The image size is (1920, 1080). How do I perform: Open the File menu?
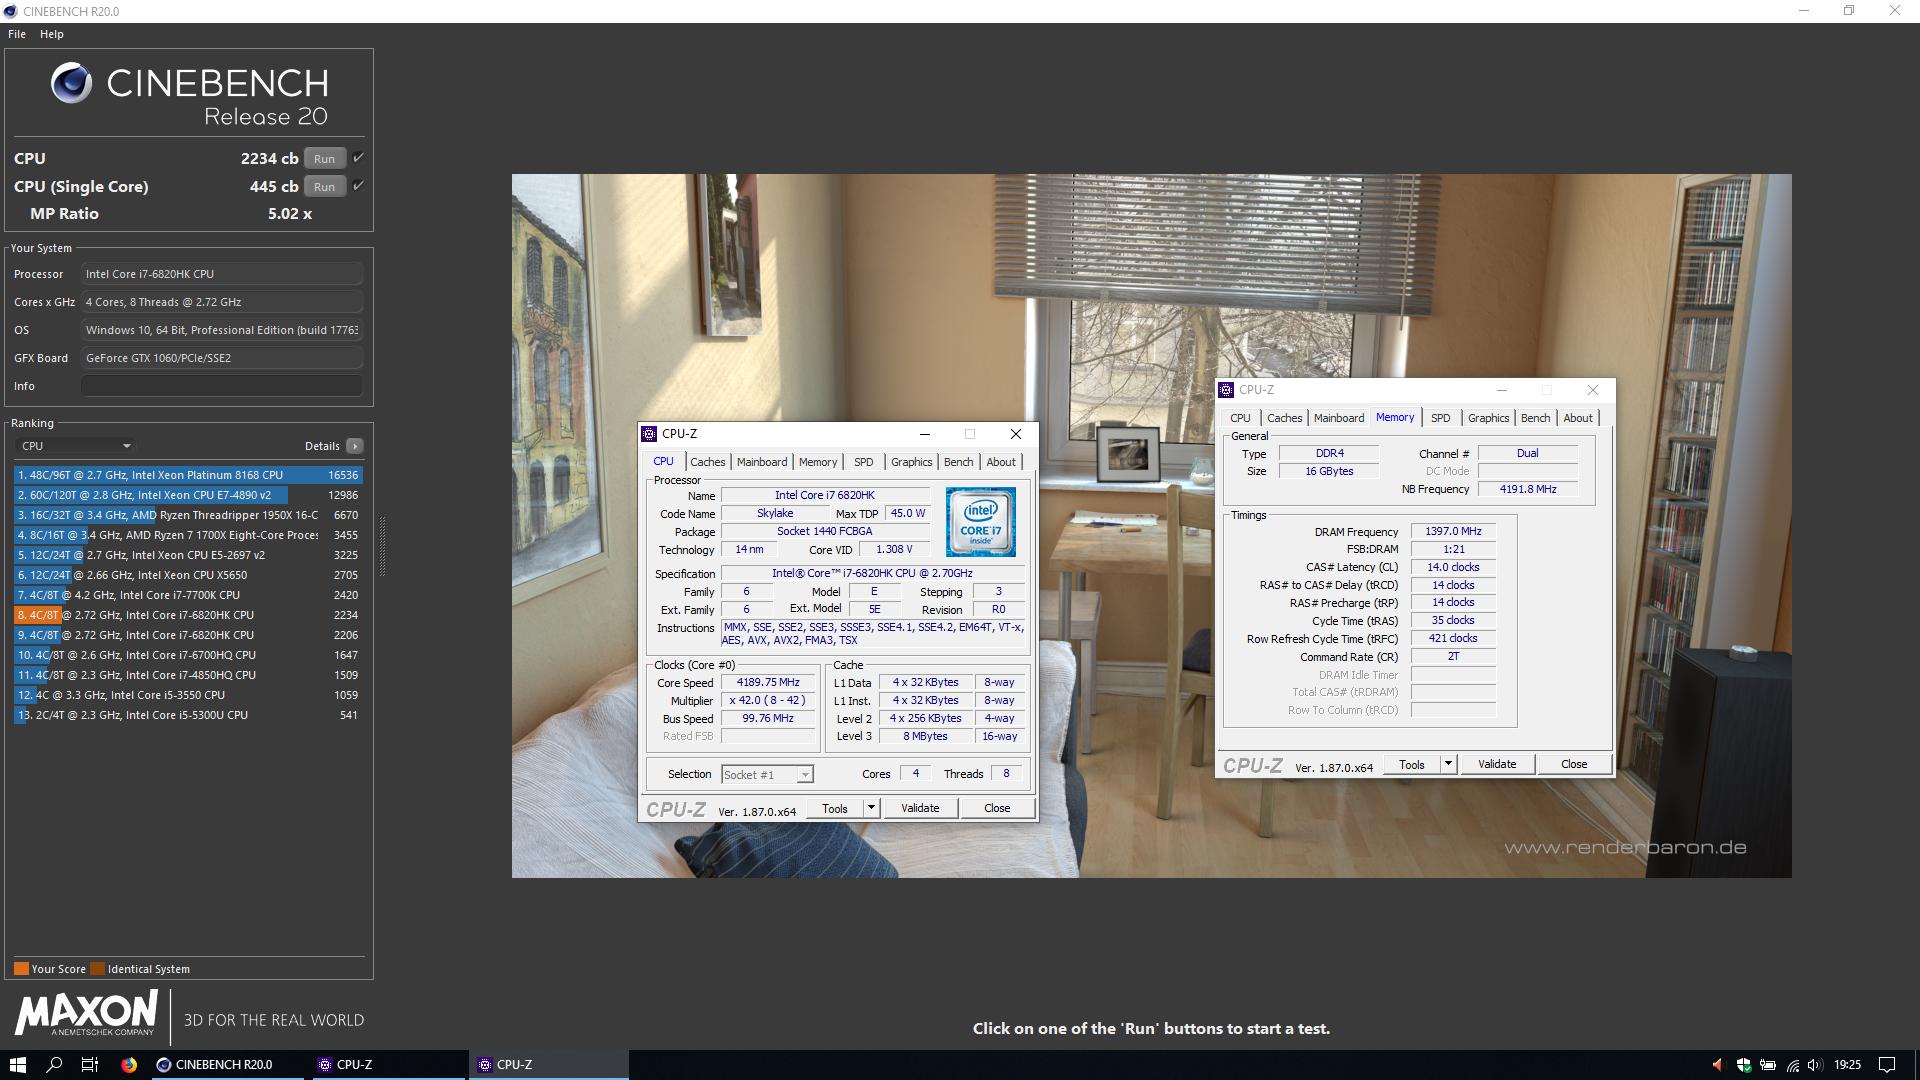pyautogui.click(x=17, y=34)
